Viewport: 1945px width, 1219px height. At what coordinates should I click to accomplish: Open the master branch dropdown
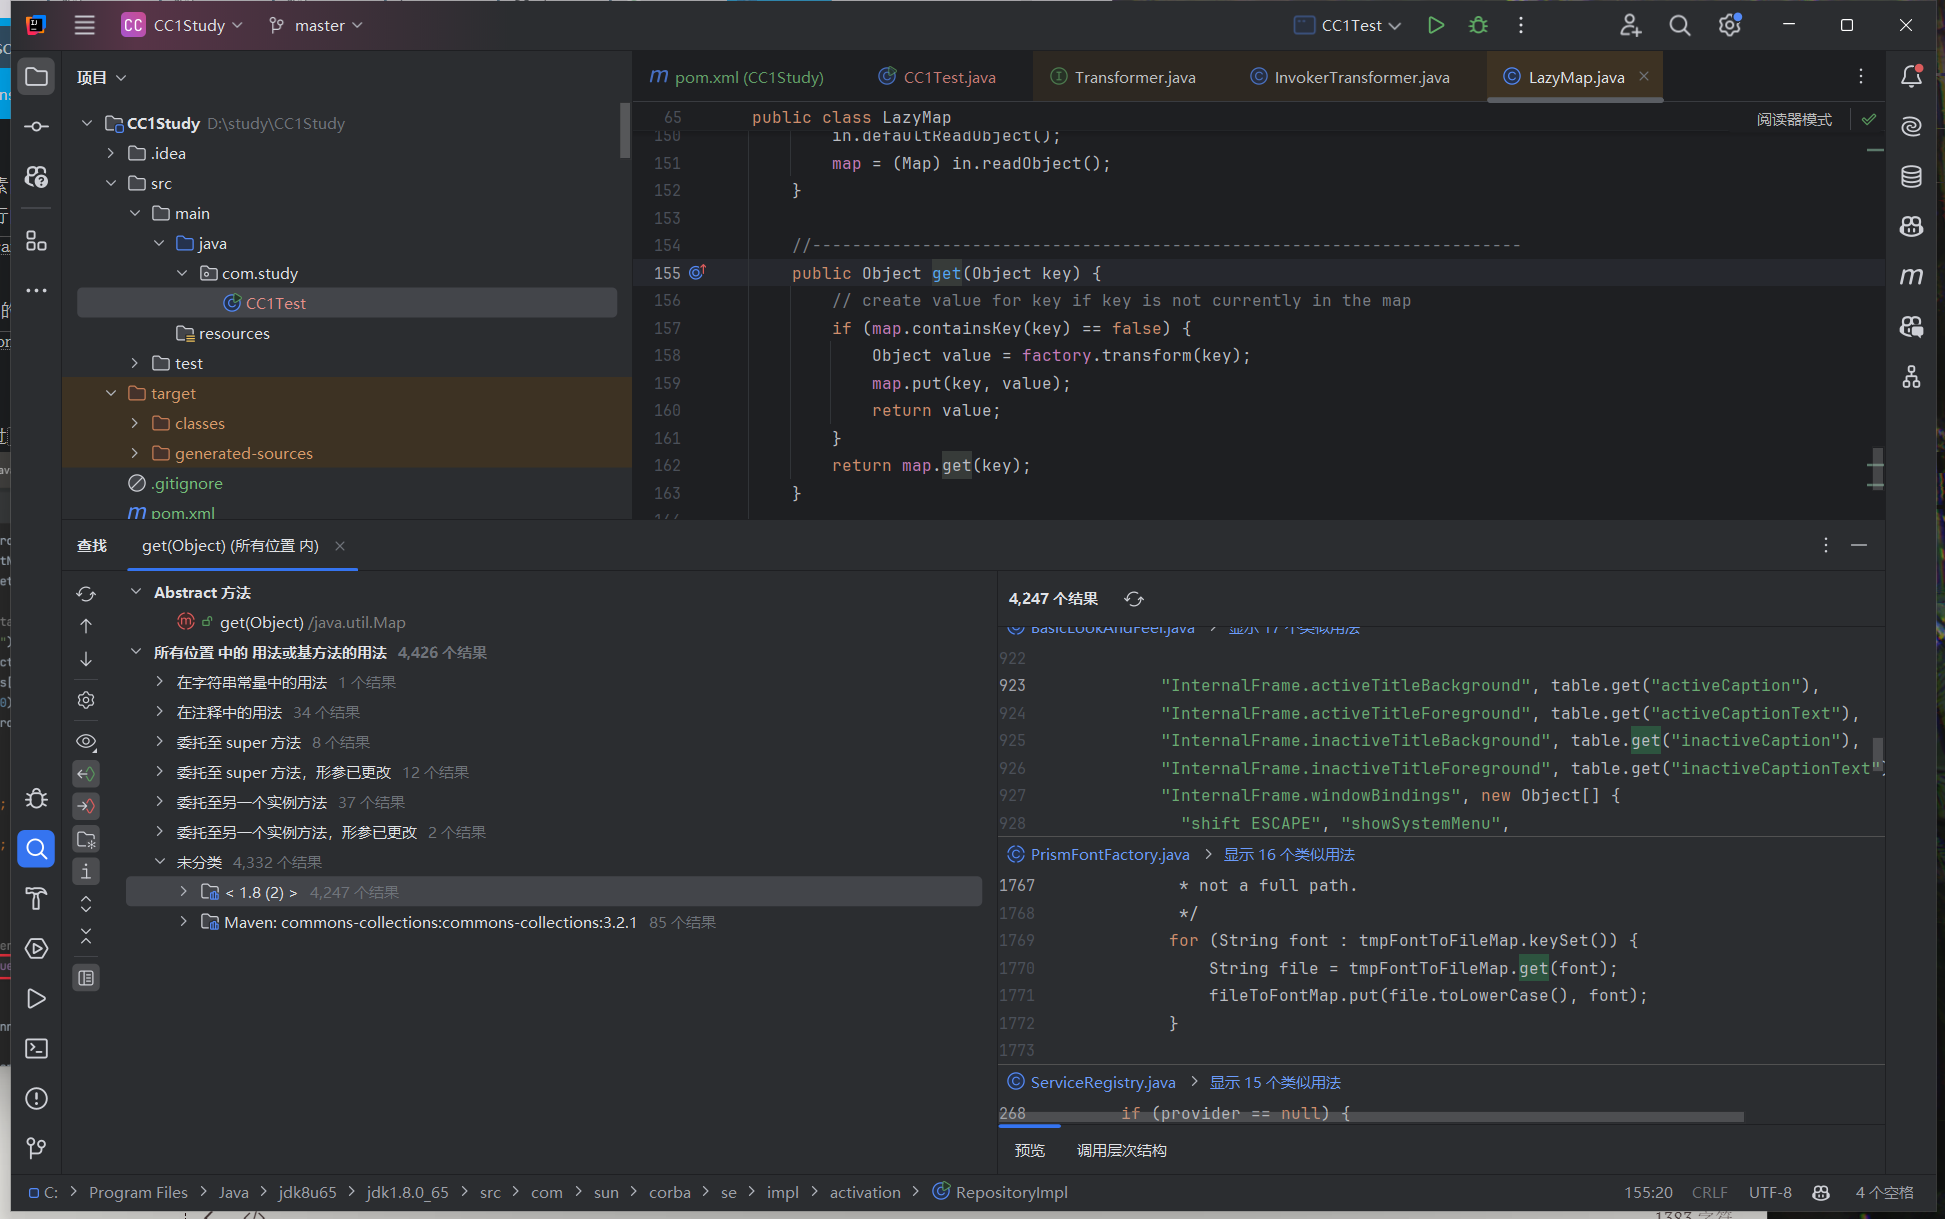[316, 25]
